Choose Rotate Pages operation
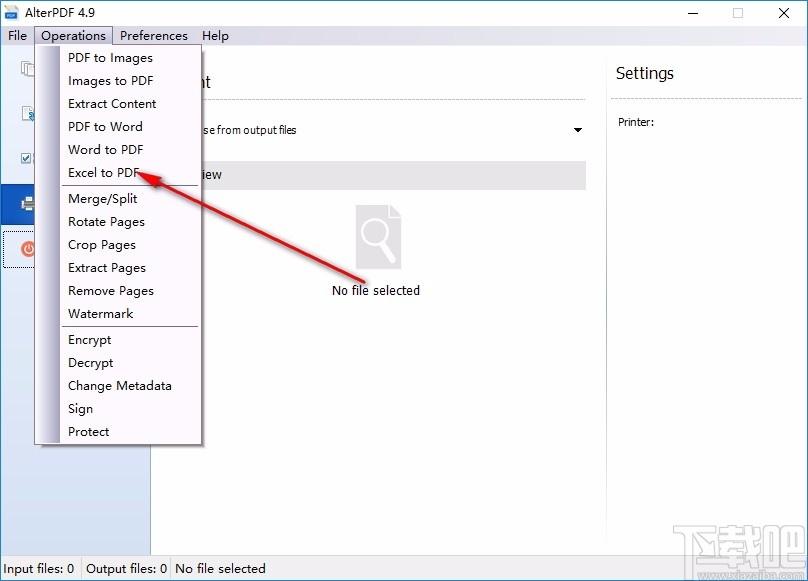Viewport: 808px width, 581px height. tap(106, 222)
